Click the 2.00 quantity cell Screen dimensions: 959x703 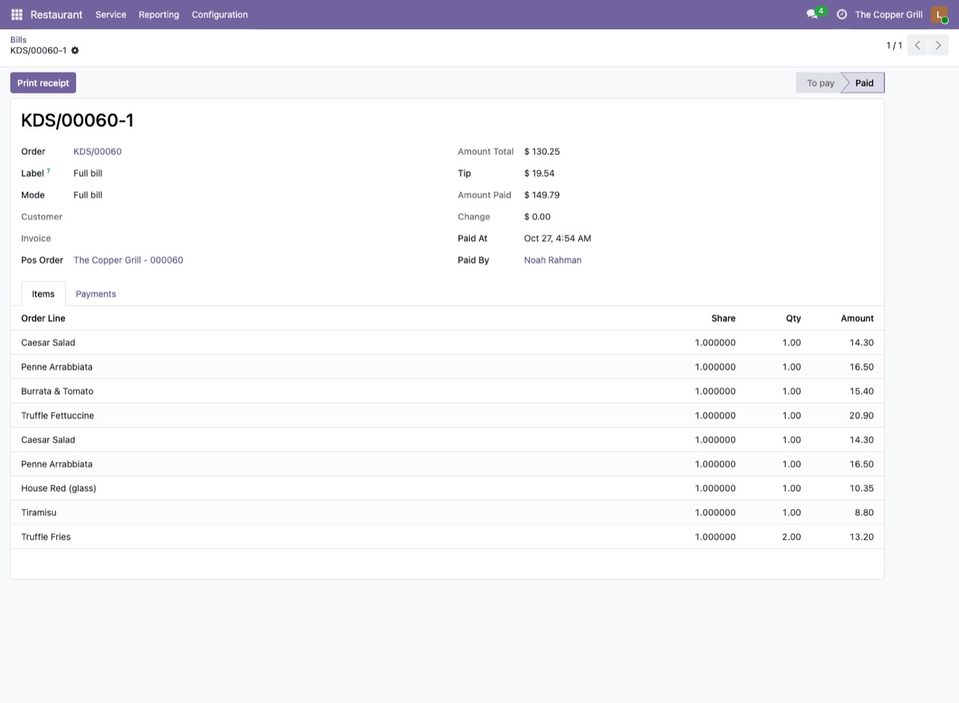[791, 537]
